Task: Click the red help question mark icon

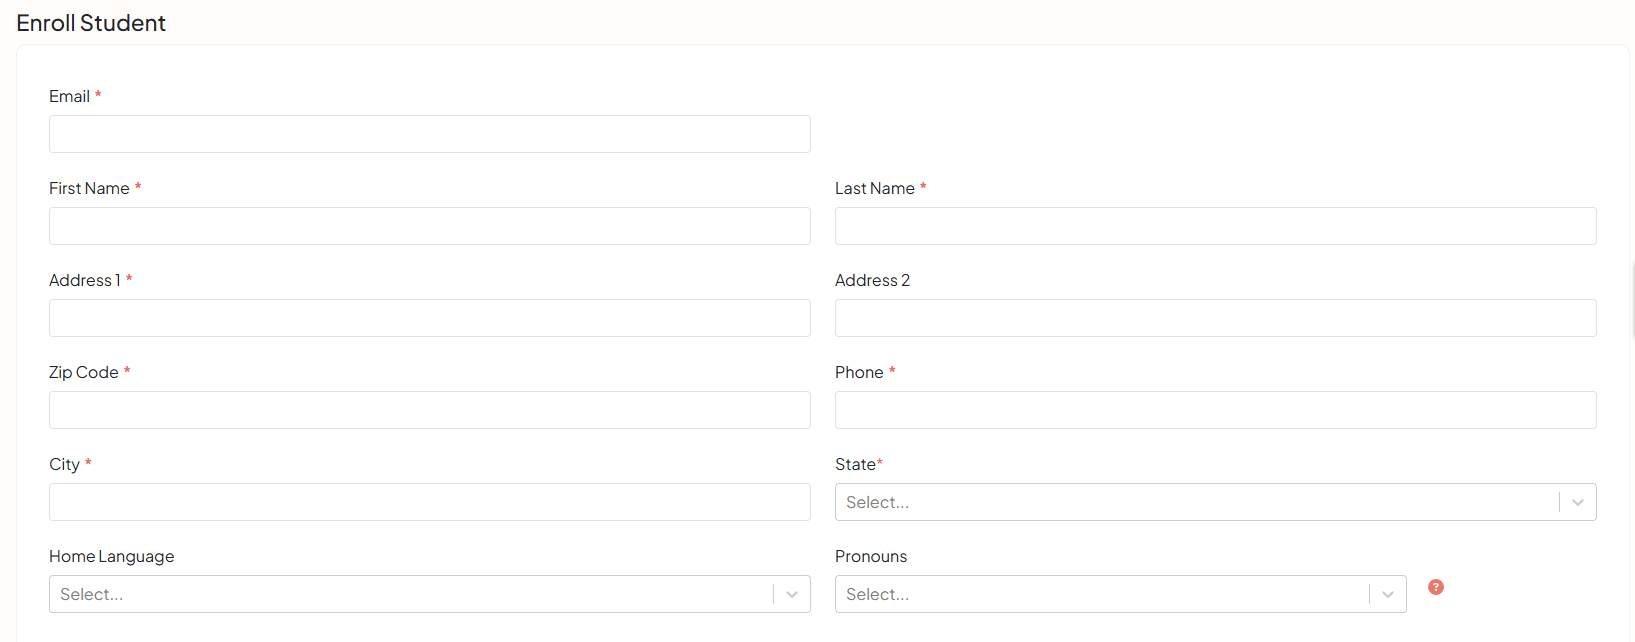Action: click(x=1436, y=587)
